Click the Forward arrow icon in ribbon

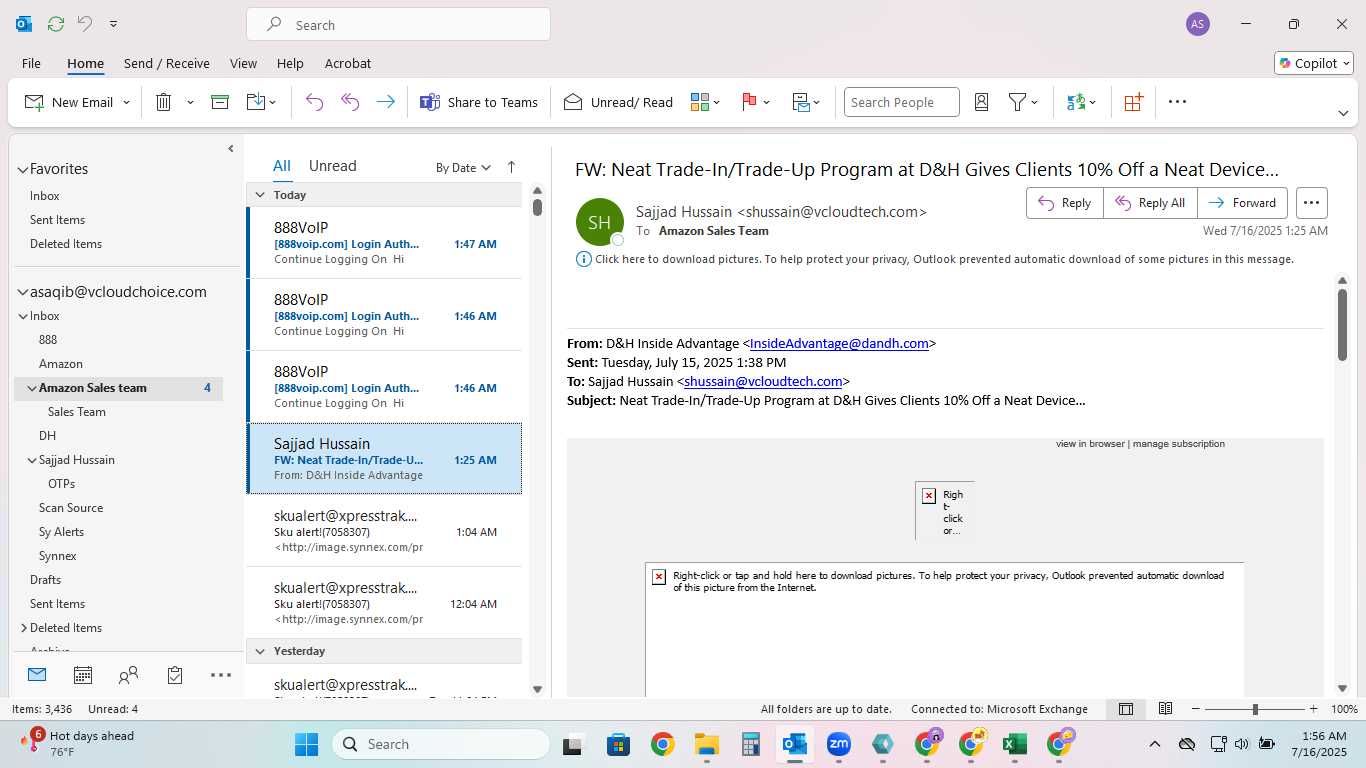click(x=386, y=102)
